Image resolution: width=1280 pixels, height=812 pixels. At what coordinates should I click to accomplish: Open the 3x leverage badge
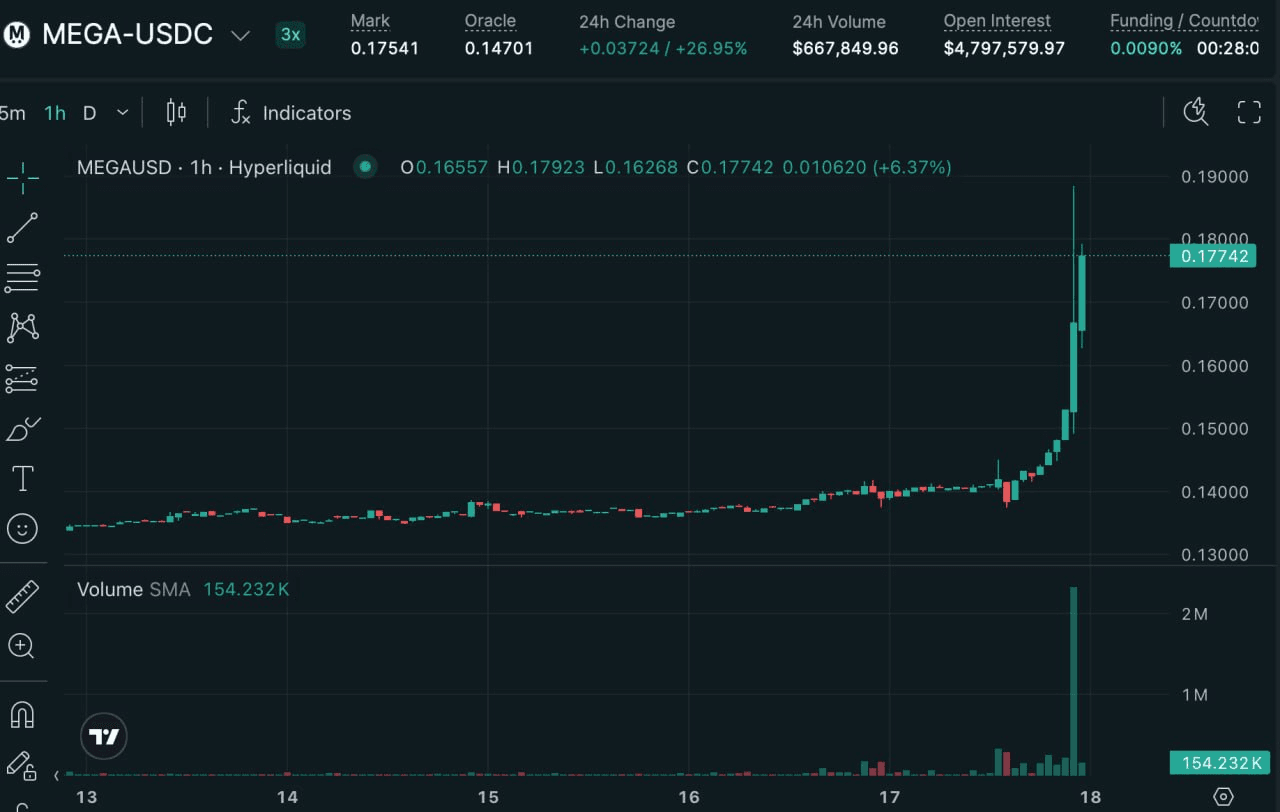tap(290, 35)
